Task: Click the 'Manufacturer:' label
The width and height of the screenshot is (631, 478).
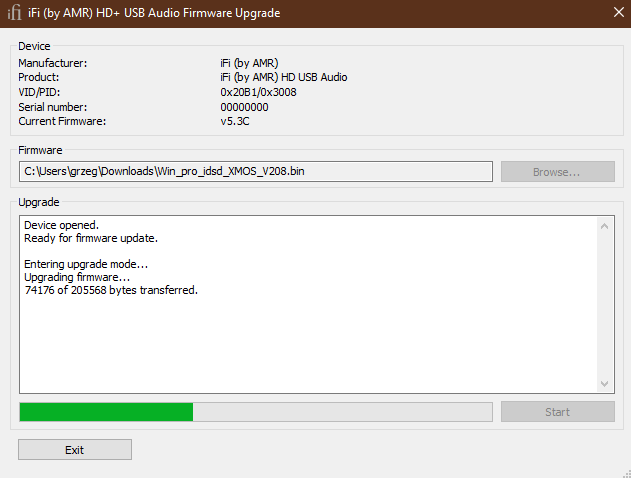Action: click(x=53, y=63)
